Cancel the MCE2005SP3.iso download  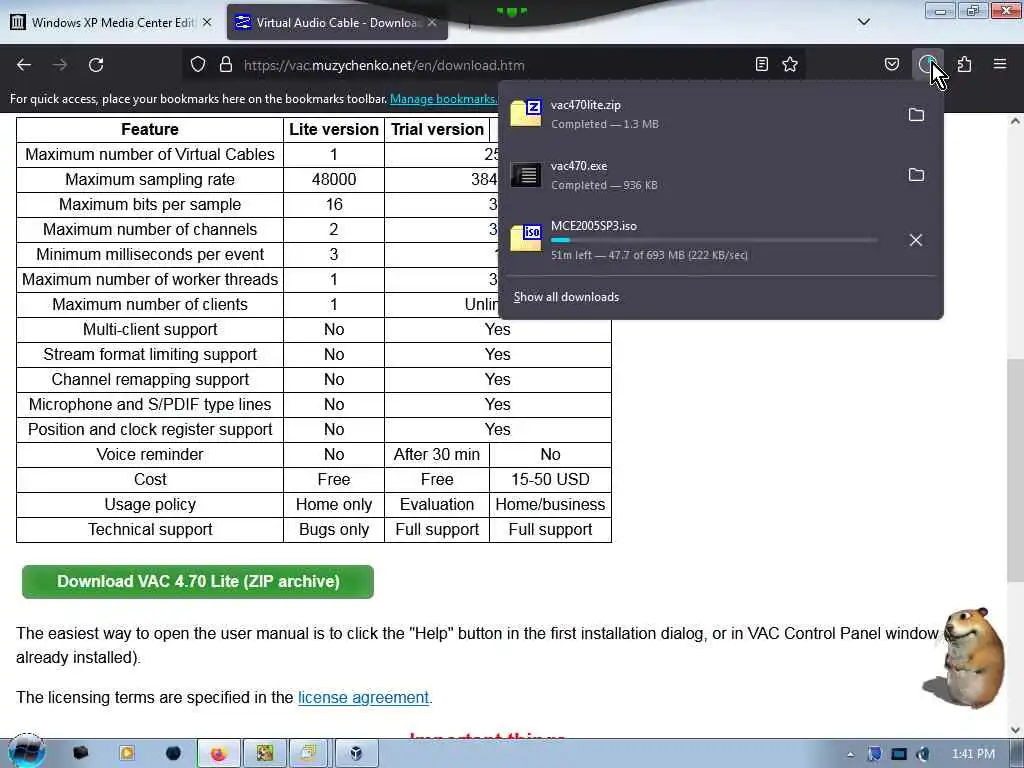[x=916, y=240]
